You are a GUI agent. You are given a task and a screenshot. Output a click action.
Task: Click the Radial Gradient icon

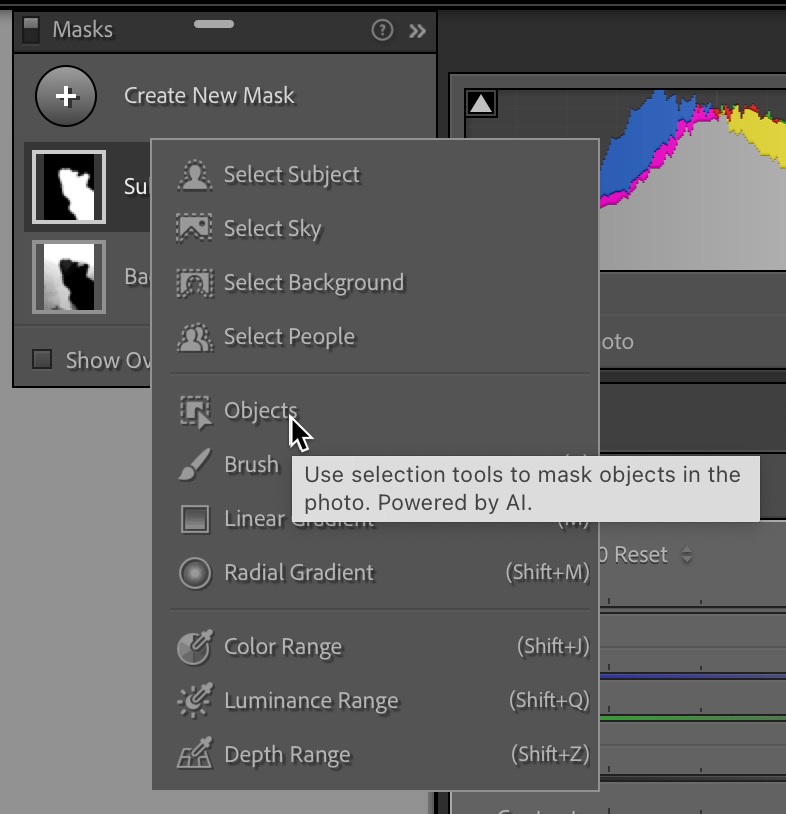coord(195,573)
